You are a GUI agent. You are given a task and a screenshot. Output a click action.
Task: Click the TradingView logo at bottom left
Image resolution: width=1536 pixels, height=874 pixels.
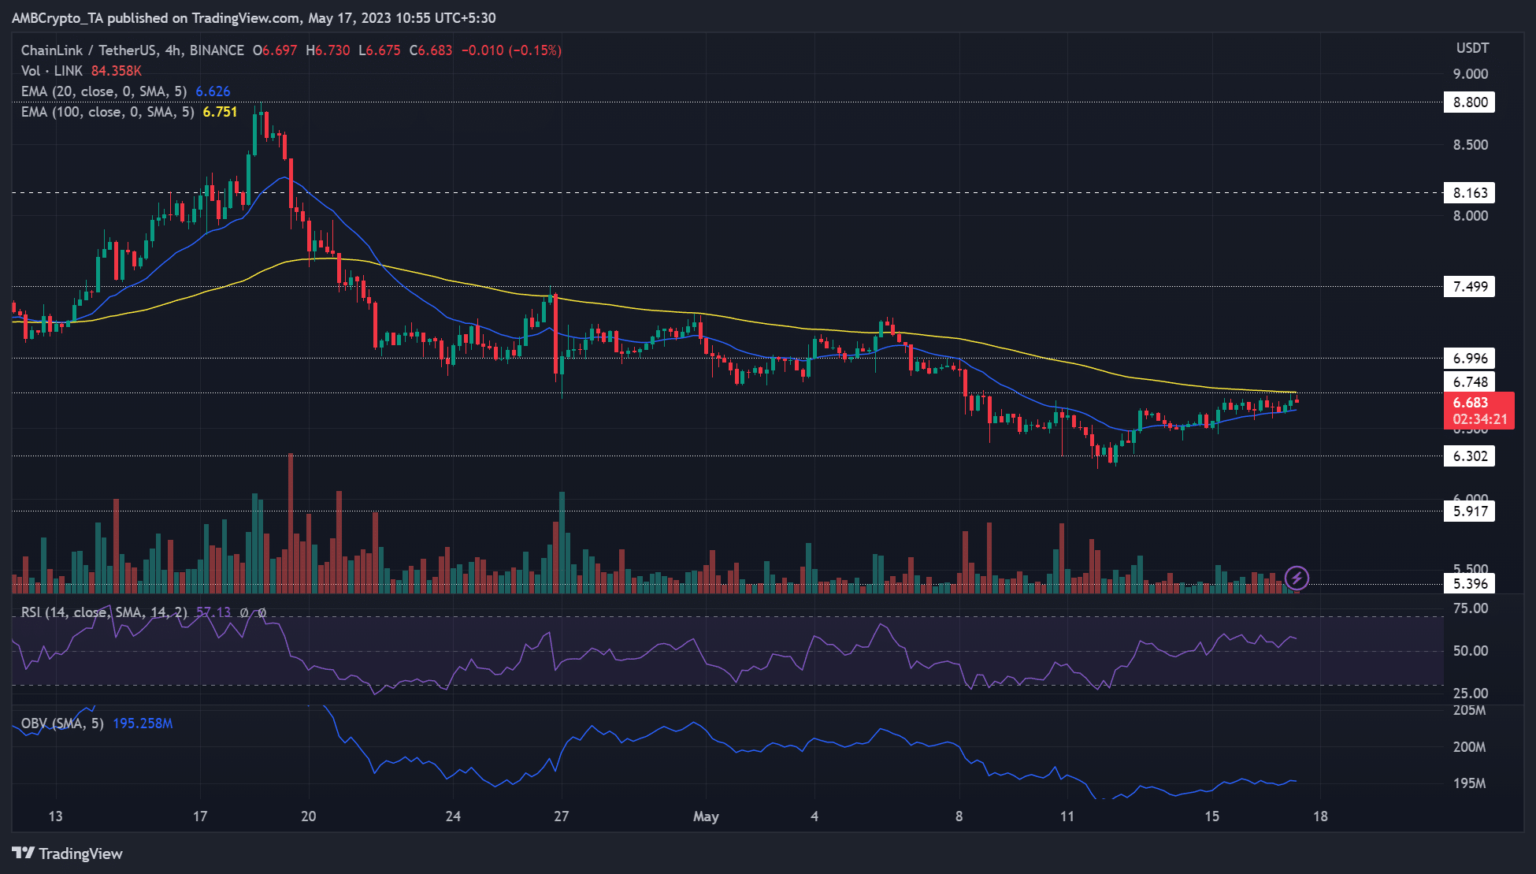pyautogui.click(x=67, y=853)
